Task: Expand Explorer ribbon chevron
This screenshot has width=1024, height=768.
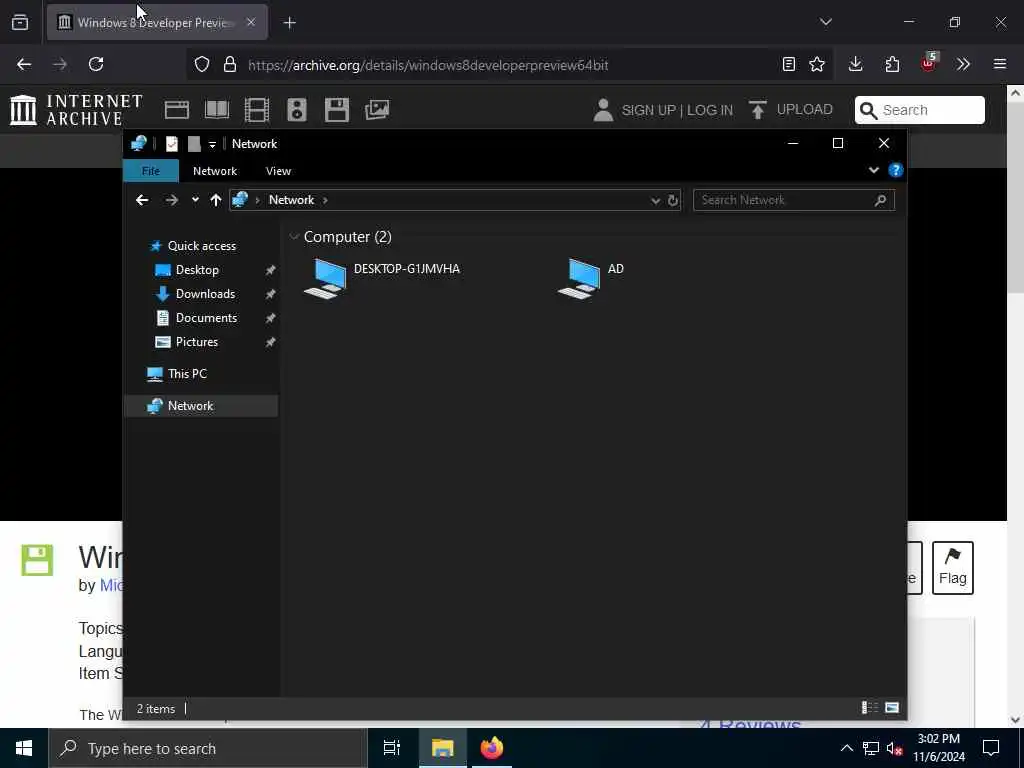Action: [874, 170]
